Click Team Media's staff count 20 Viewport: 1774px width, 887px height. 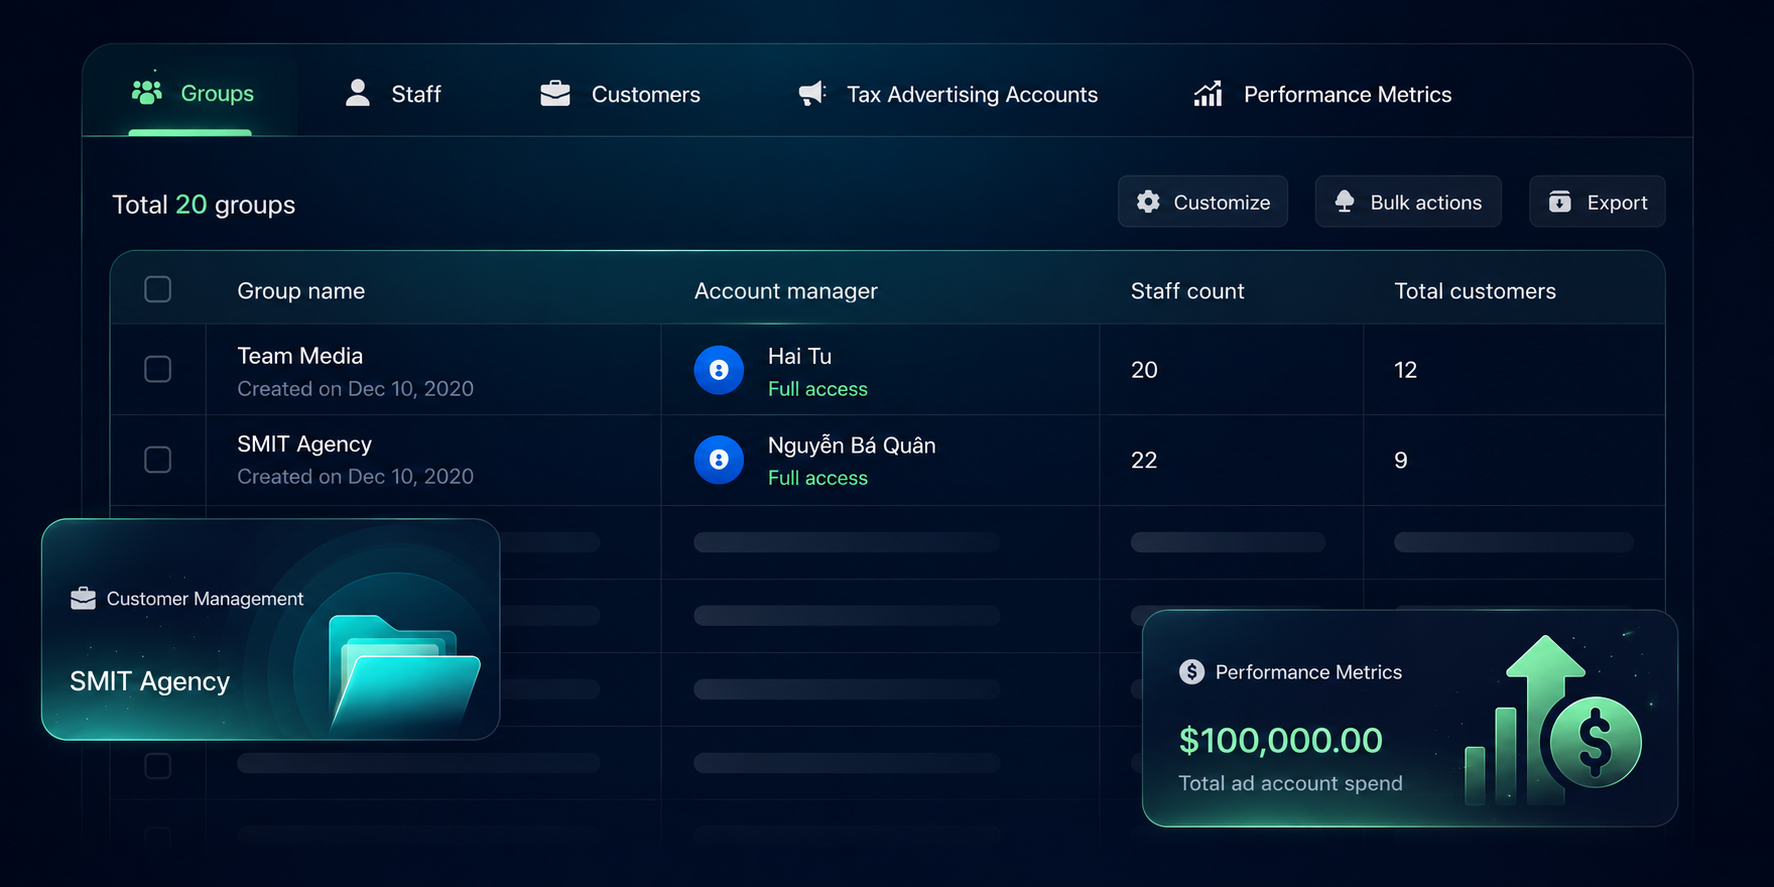[1144, 370]
